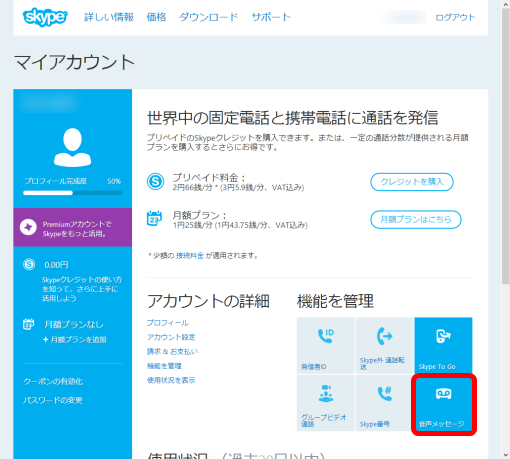Open the 発信者ID feature tile

(326, 345)
